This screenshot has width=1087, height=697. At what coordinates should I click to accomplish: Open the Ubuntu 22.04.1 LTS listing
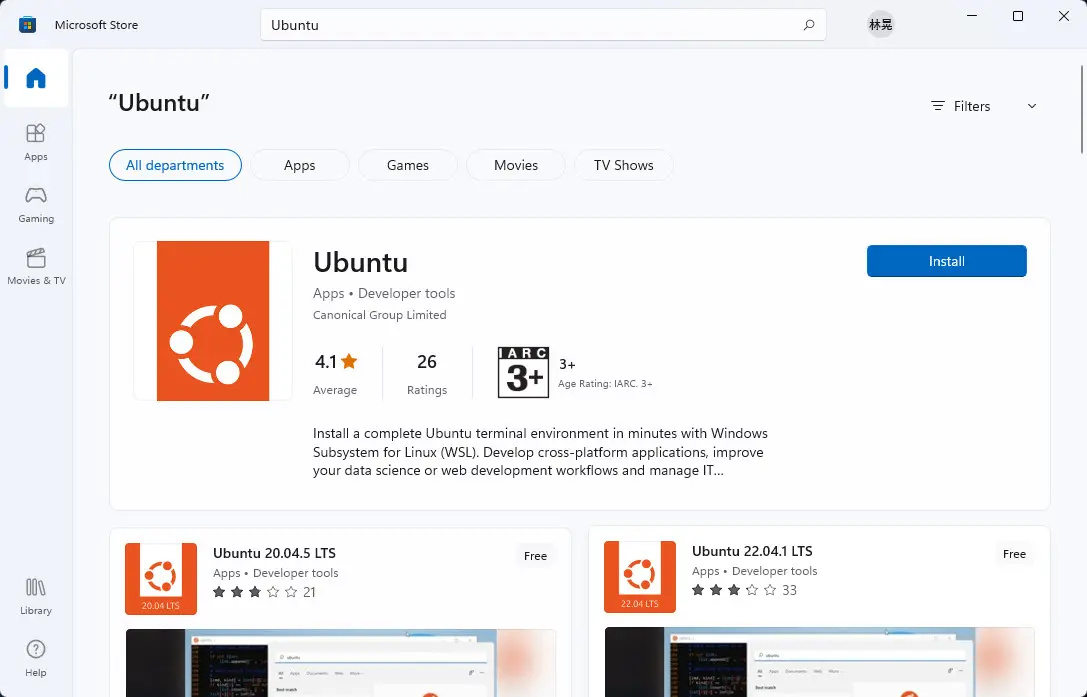click(x=751, y=551)
